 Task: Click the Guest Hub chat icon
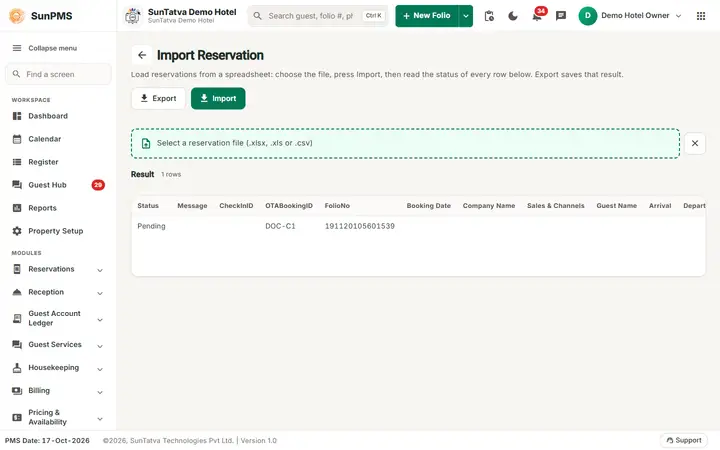point(17,185)
